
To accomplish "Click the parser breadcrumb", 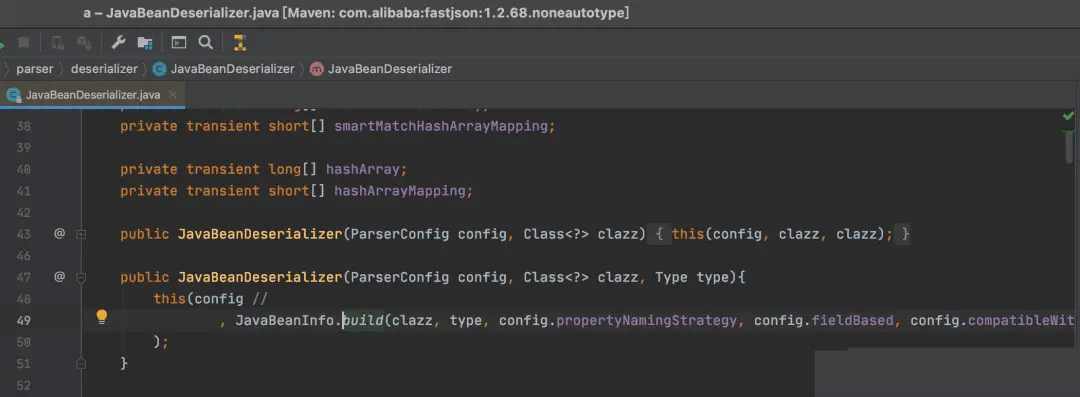I will point(34,69).
